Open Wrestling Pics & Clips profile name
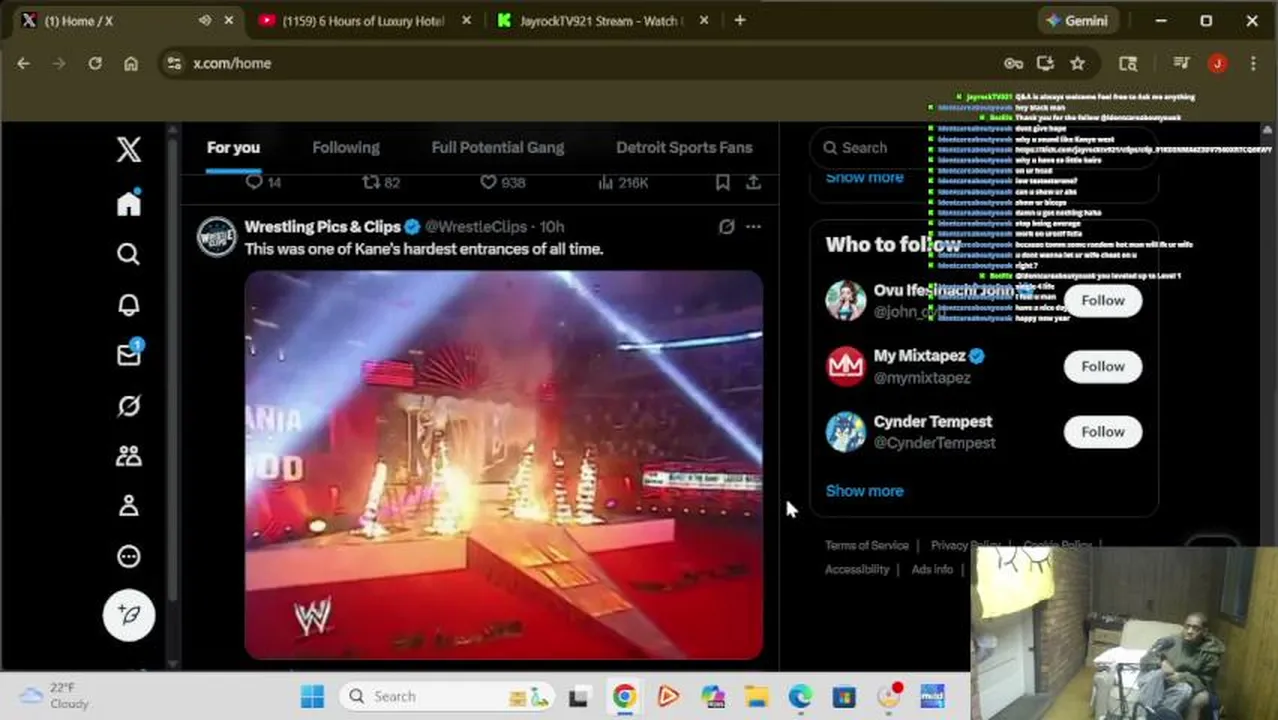The image size is (1278, 720). point(322,227)
